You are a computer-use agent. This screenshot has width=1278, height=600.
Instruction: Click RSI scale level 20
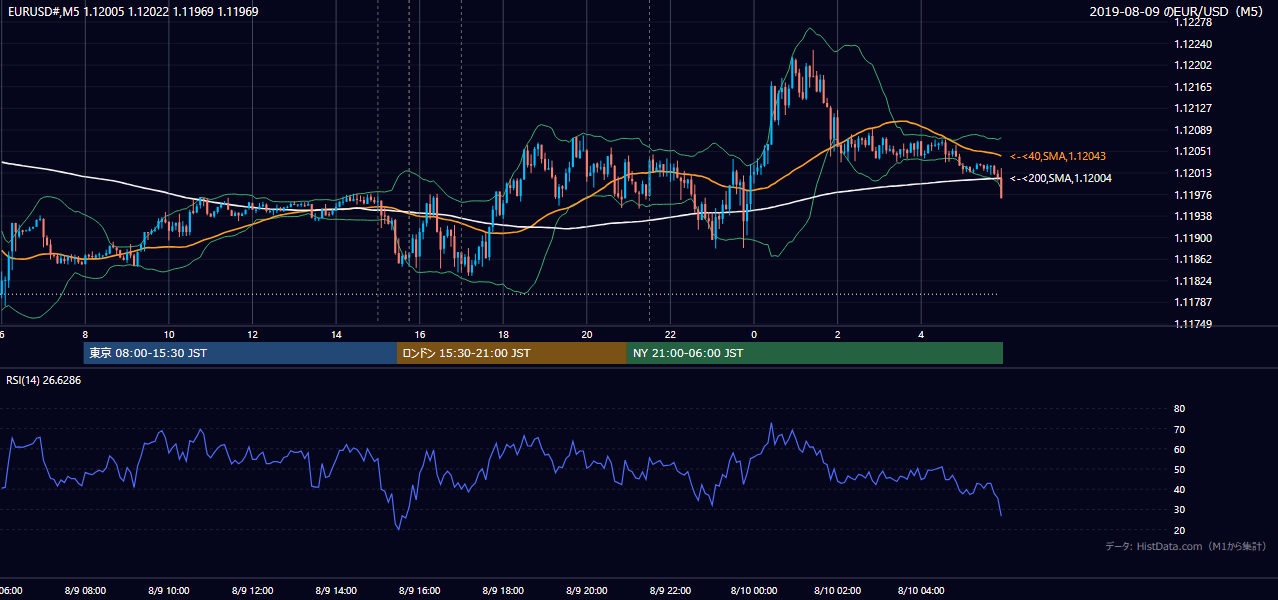[x=1179, y=531]
